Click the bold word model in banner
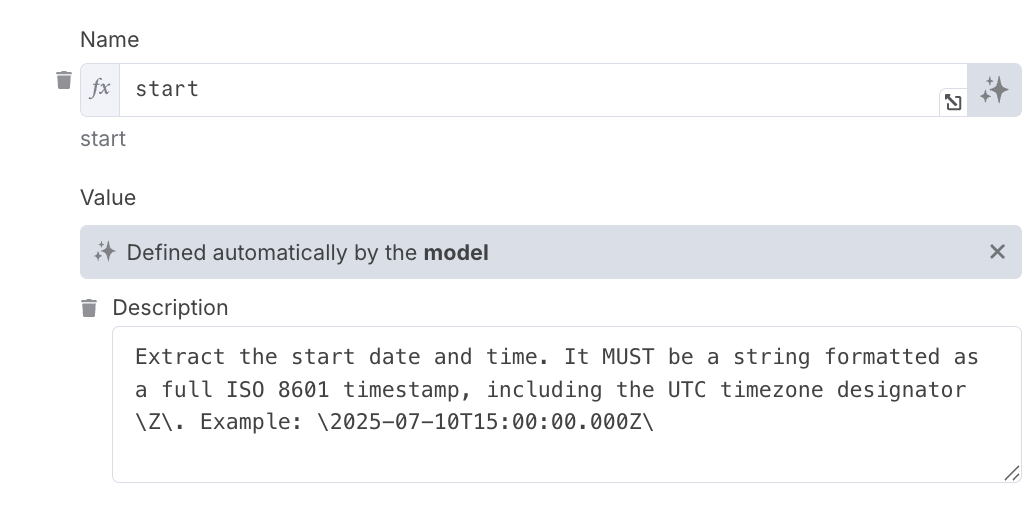Viewport: 1034px width, 514px height. tap(456, 253)
